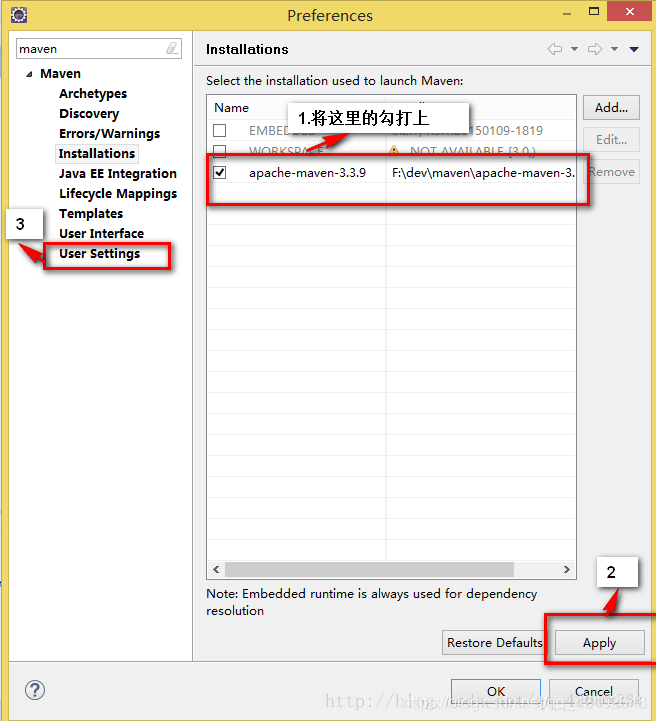Open Lifecycle Mappings page
Viewport: 656px width, 721px height.
click(118, 194)
